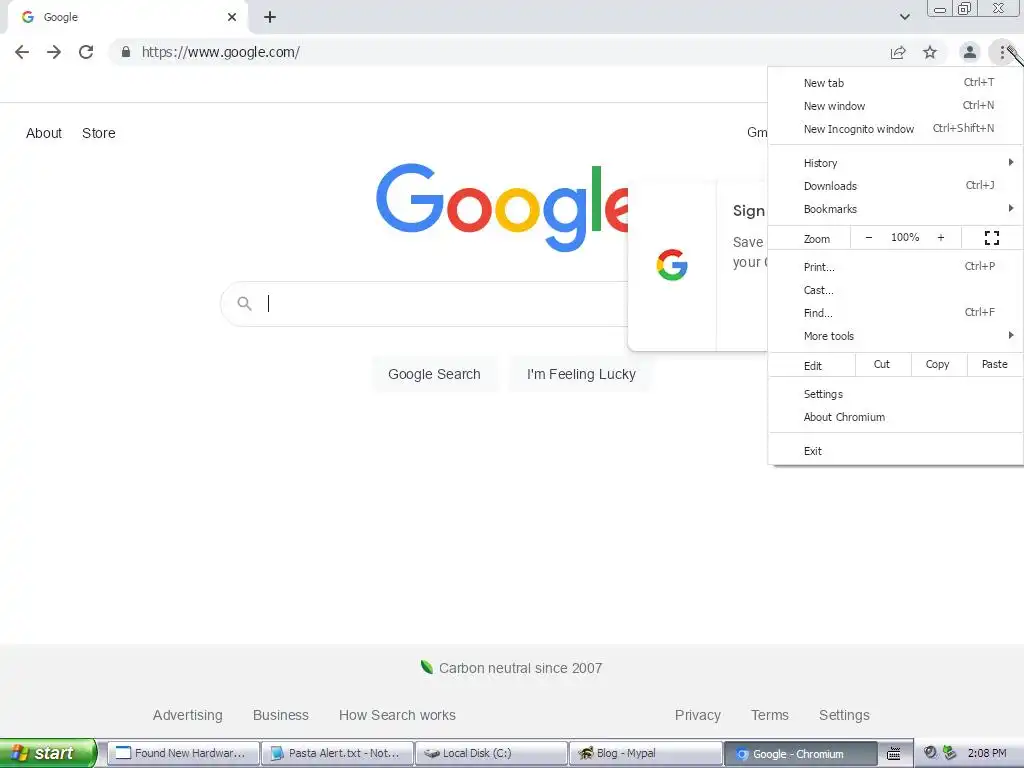Switch to Found New Hardware taskbar item
The image size is (1024, 768).
point(182,754)
